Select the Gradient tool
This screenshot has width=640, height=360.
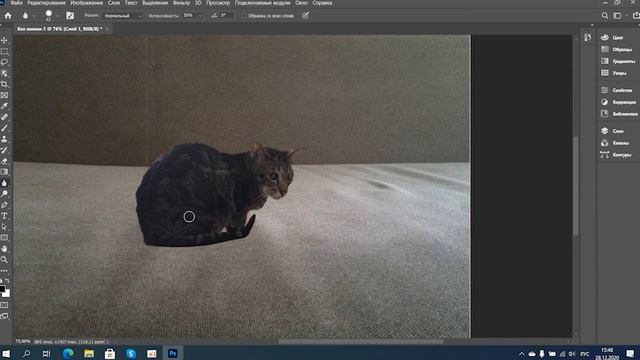[x=4, y=172]
